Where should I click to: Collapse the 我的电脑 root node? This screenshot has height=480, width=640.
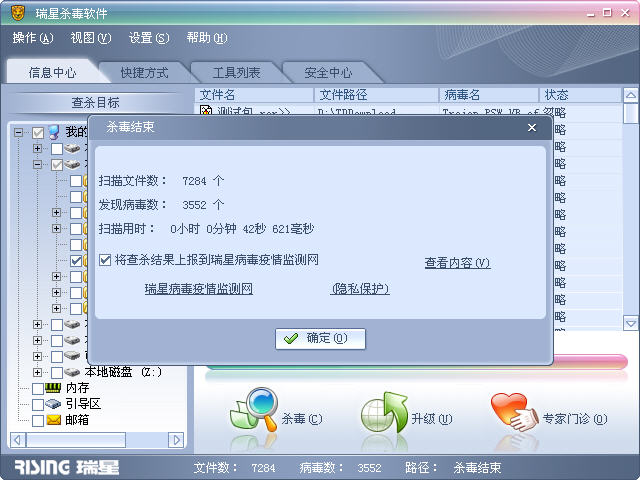pos(18,132)
